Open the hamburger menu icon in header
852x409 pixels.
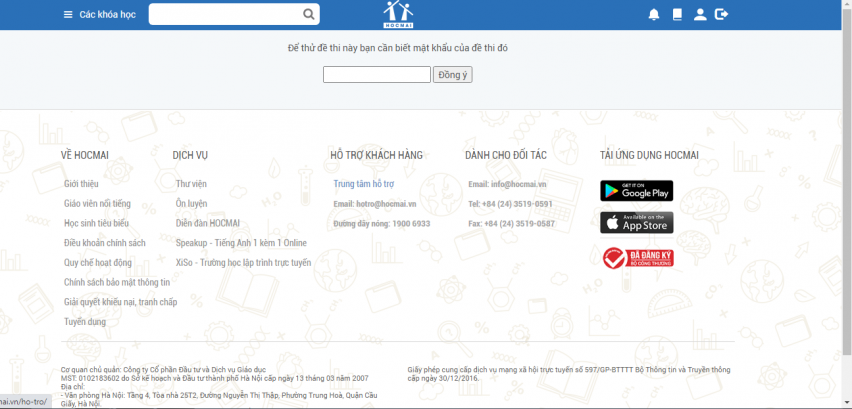(68, 14)
